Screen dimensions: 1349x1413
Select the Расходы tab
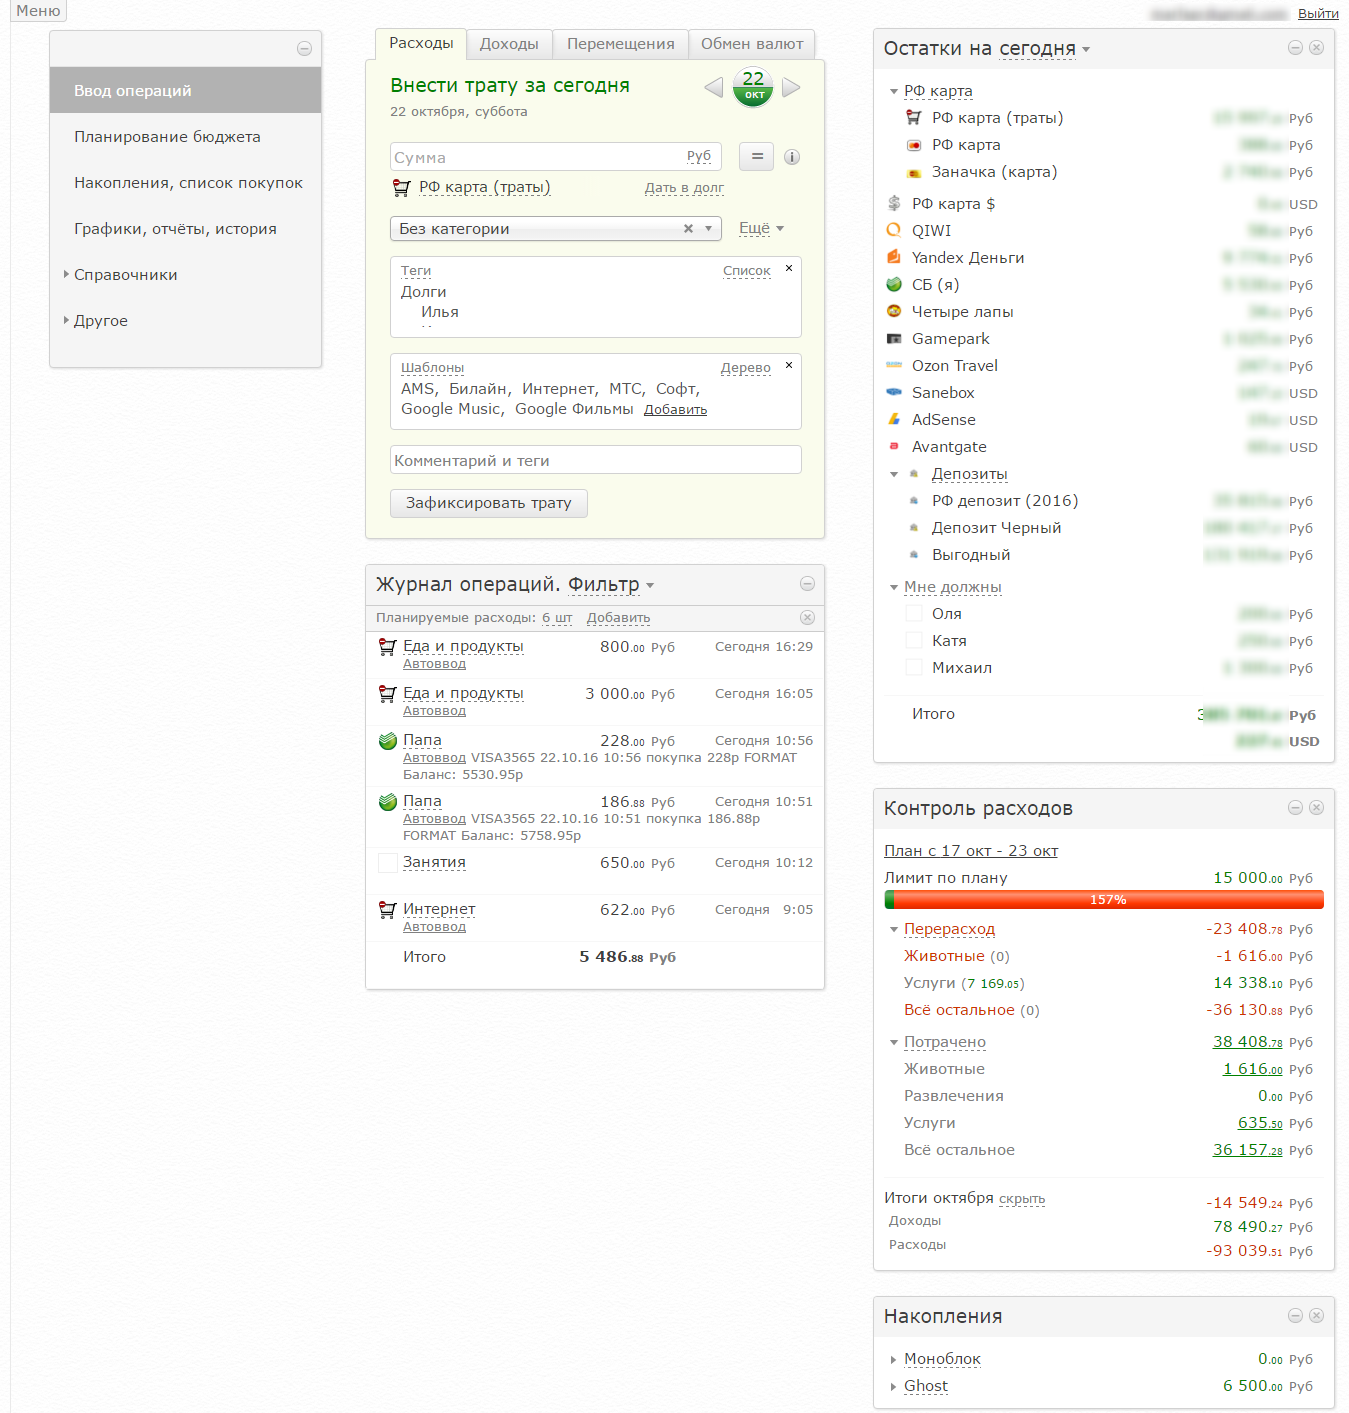(x=421, y=43)
